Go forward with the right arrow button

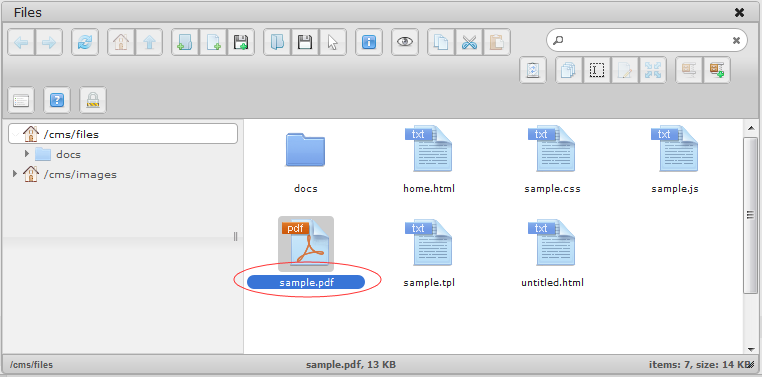(x=49, y=42)
